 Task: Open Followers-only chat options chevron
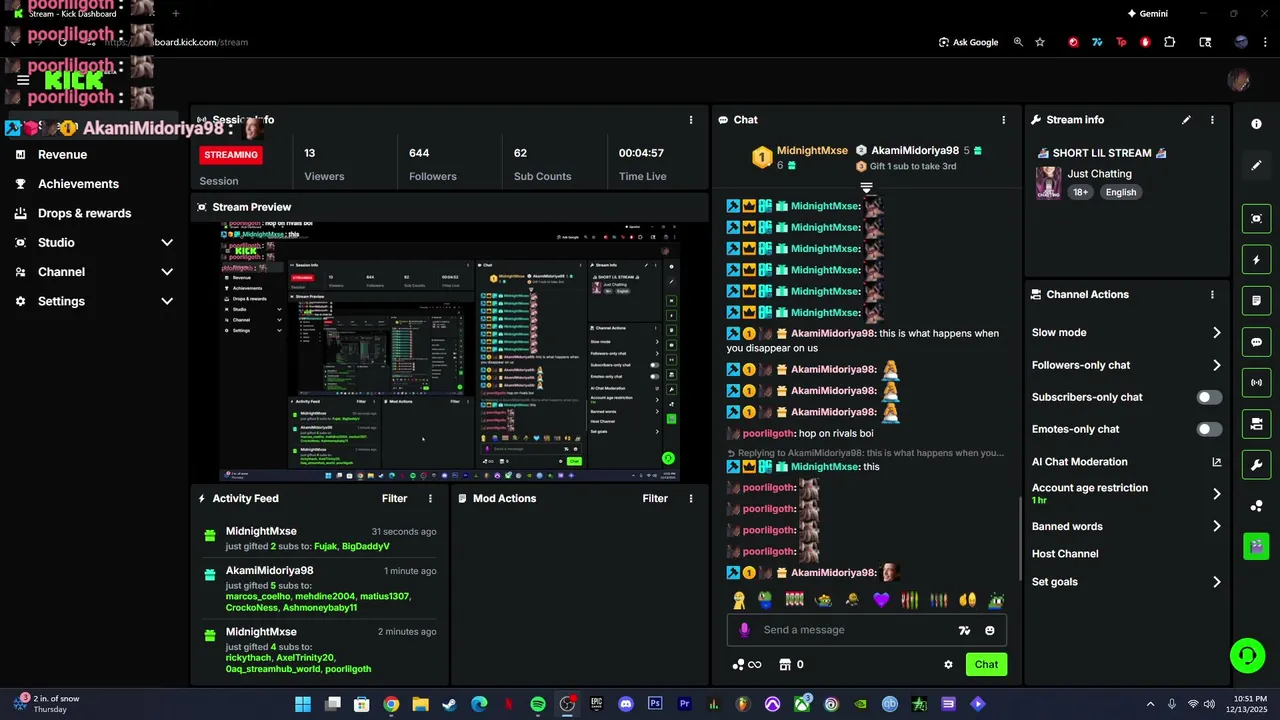[1217, 365]
